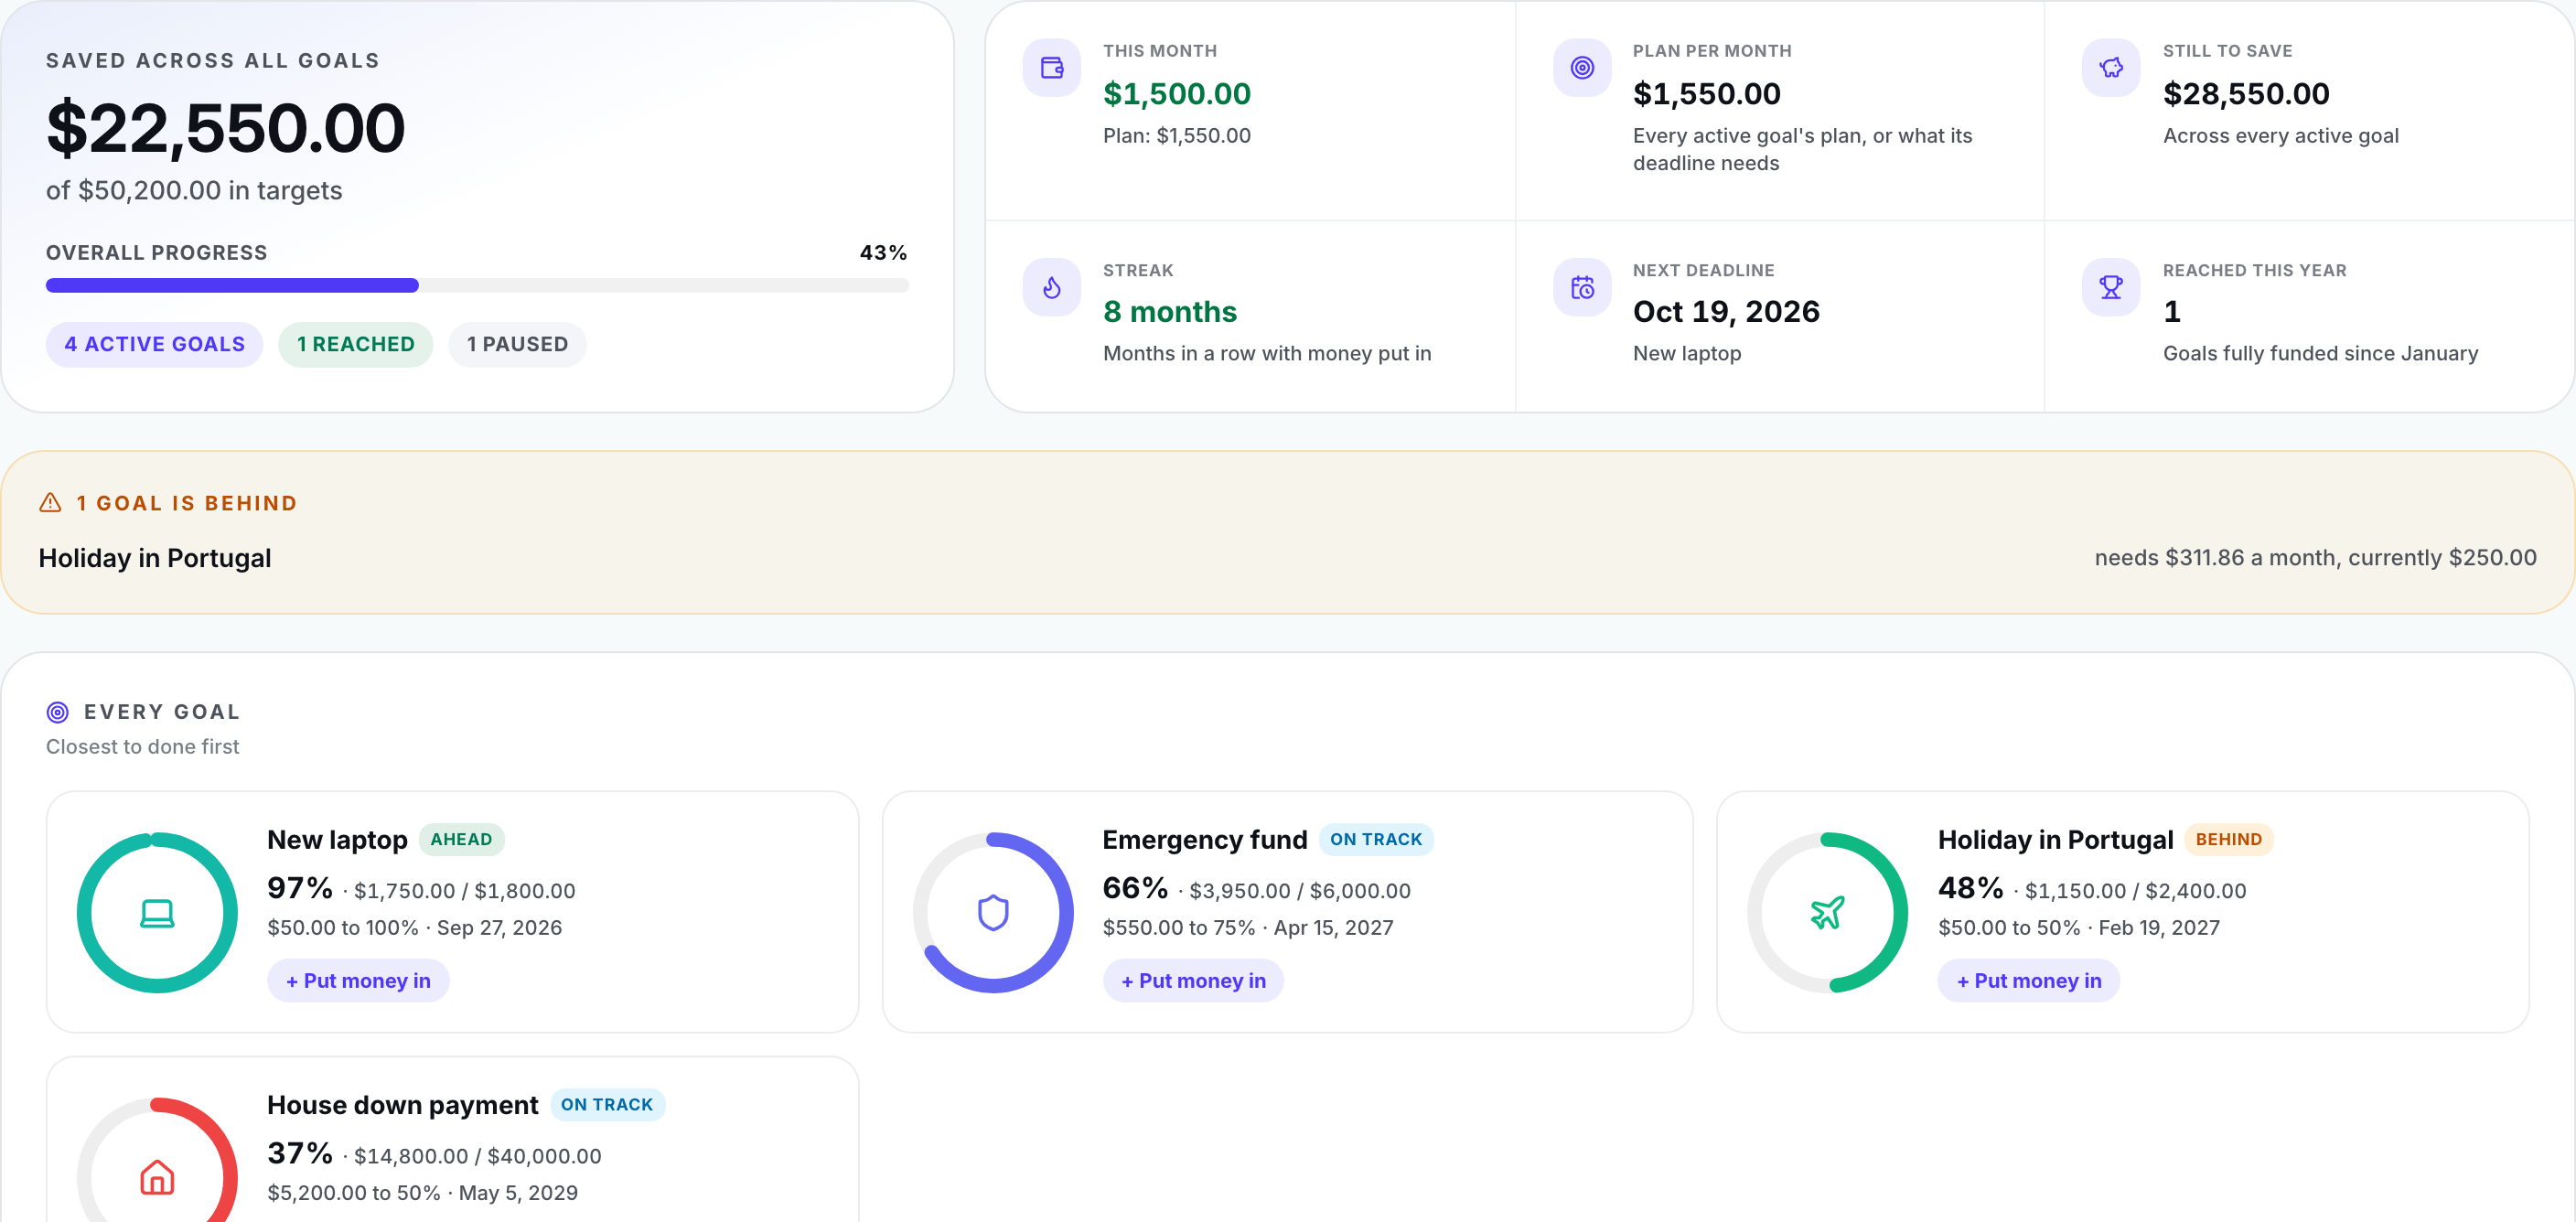Click the 97% value on New laptop
The image size is (2576, 1222).
click(300, 887)
